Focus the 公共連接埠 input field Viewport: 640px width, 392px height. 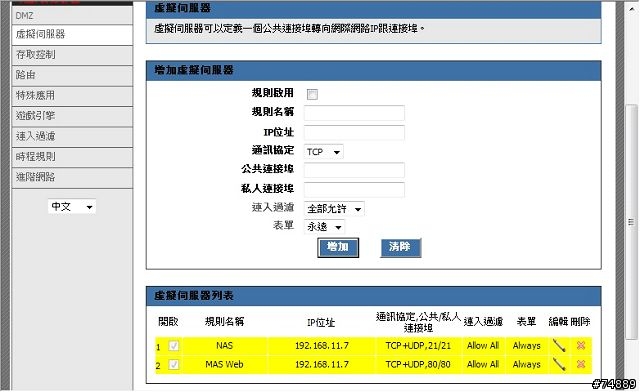point(354,170)
